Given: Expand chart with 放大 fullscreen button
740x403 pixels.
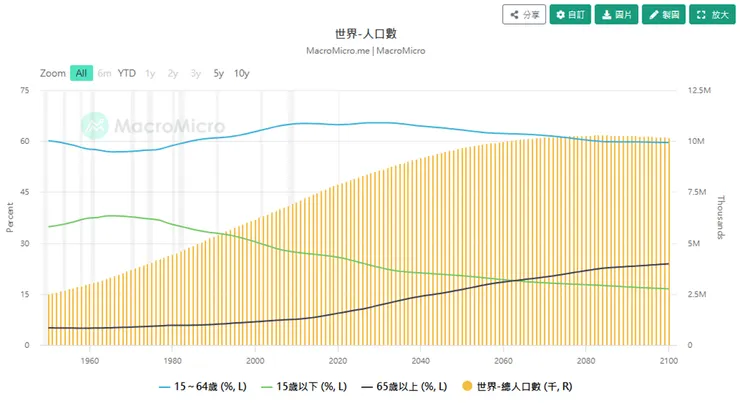Looking at the screenshot, I should (712, 15).
